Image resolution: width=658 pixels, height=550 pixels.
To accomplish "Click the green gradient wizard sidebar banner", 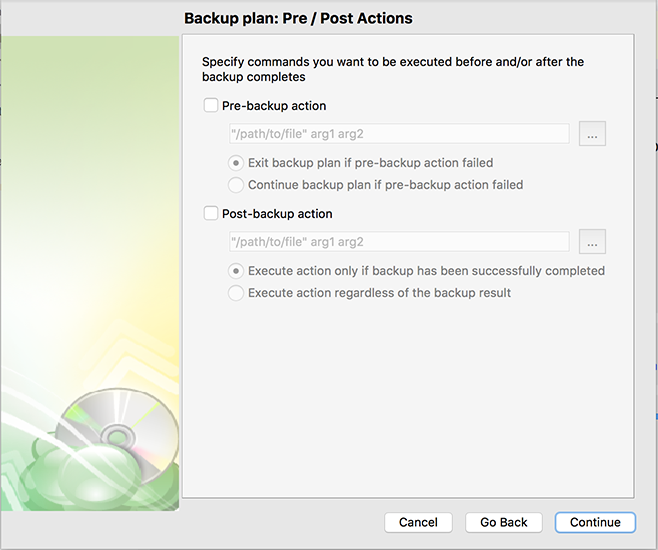I will click(x=90, y=273).
